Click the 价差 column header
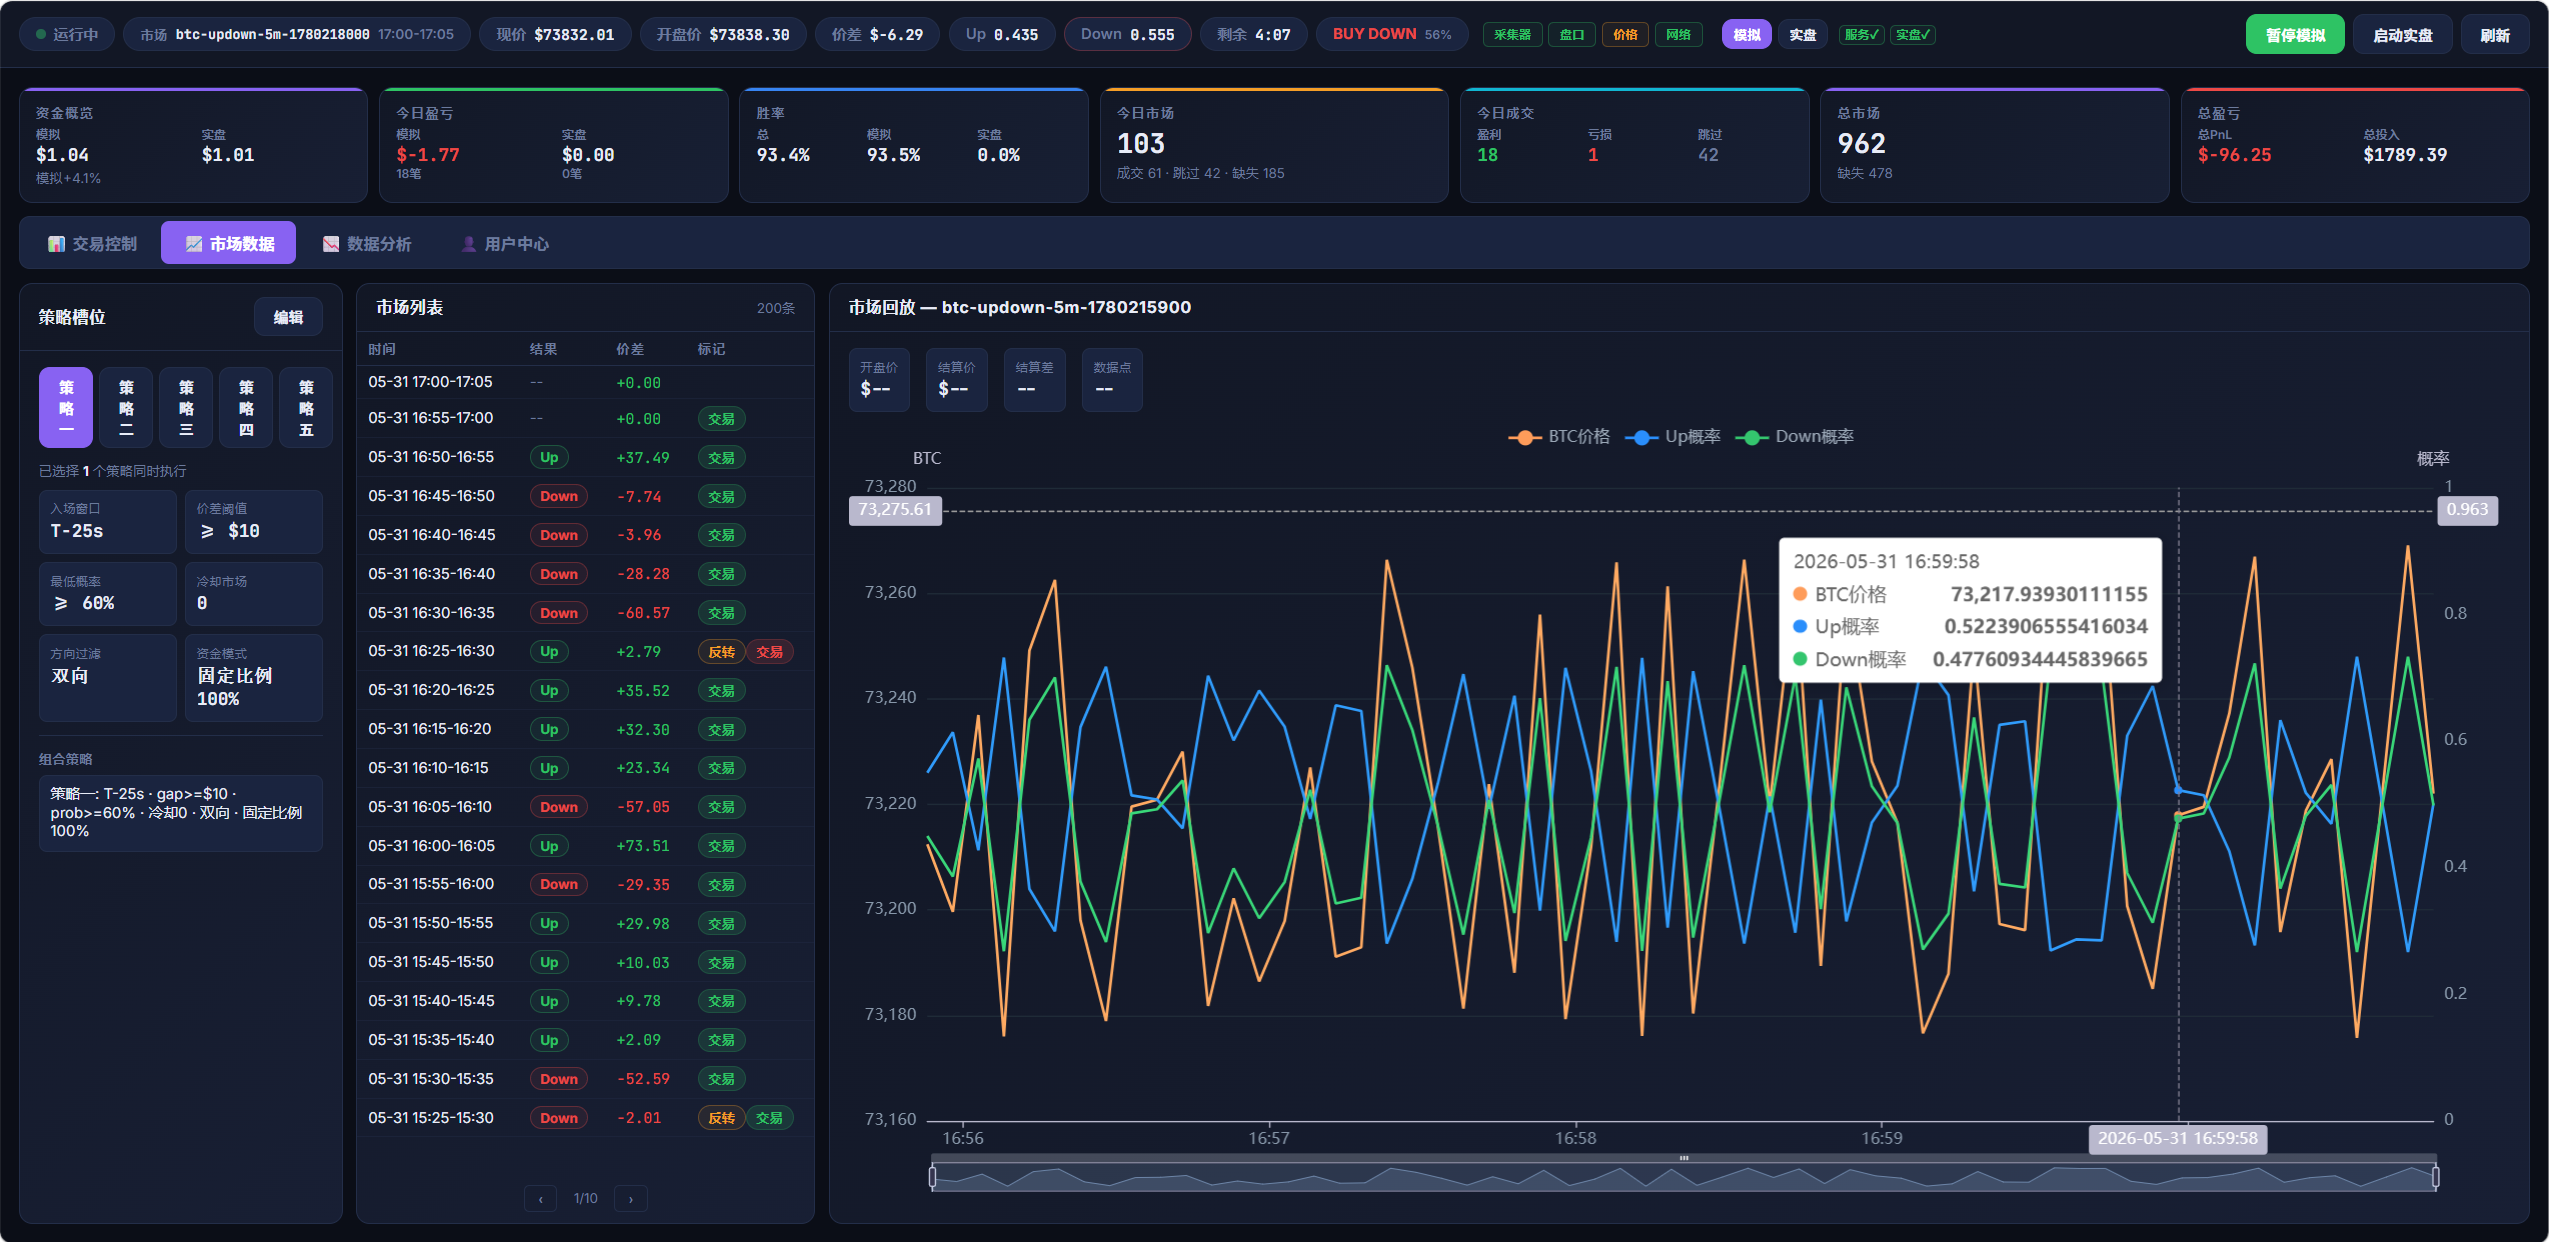 click(630, 349)
